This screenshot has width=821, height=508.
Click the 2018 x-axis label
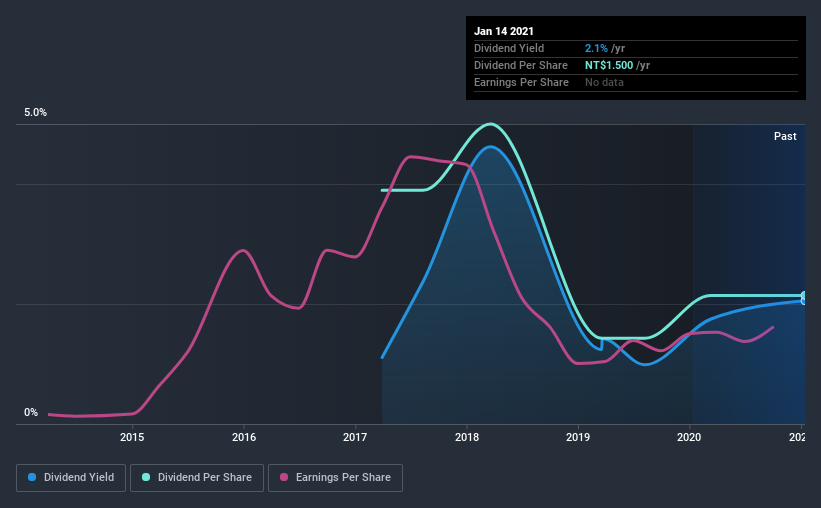point(467,437)
